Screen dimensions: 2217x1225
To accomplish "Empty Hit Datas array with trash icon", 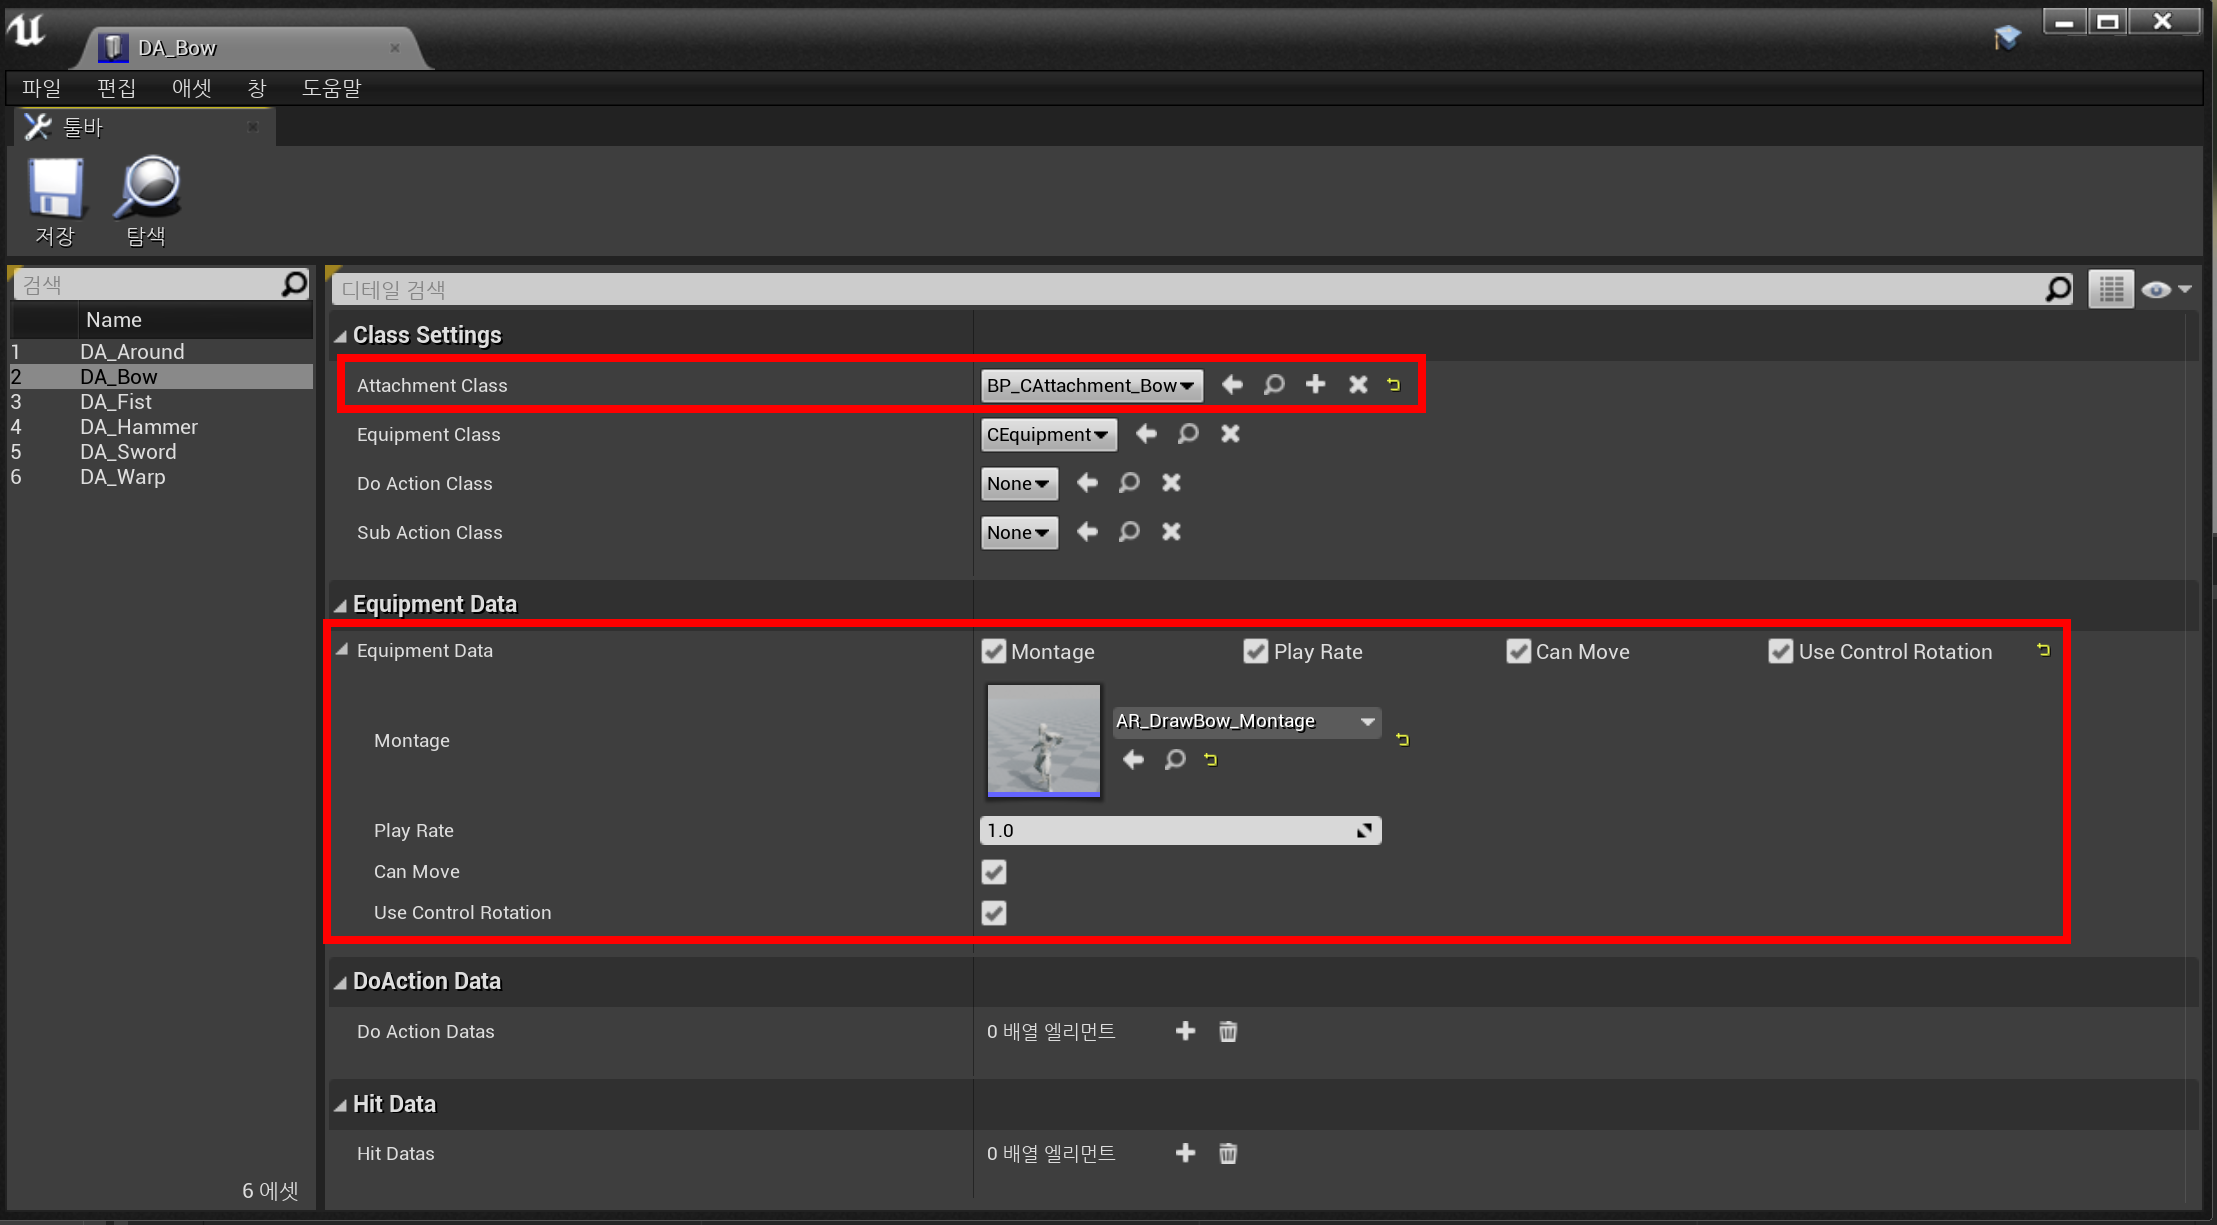I will click(1228, 1153).
